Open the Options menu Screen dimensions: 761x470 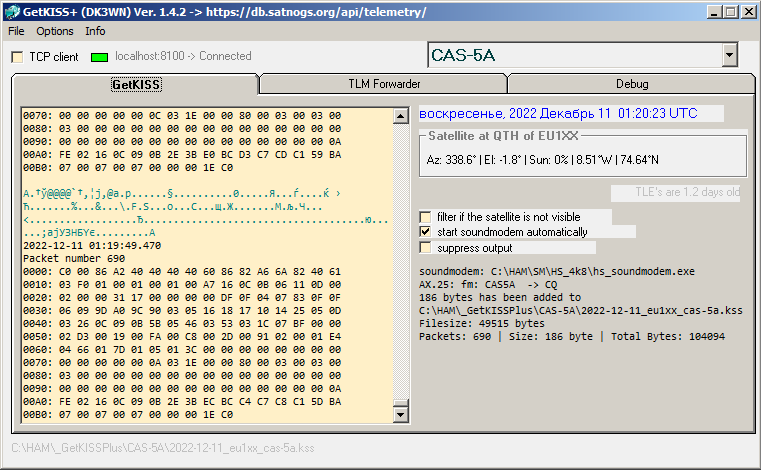tap(55, 31)
